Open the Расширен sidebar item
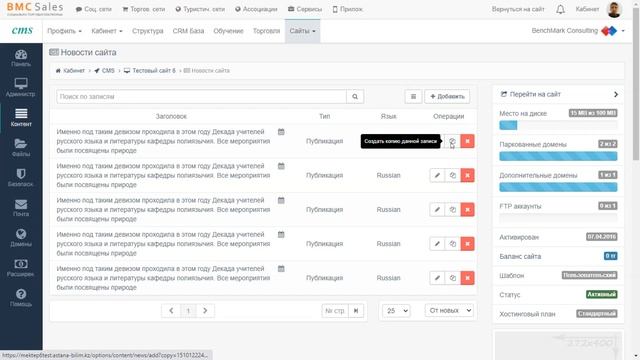 point(21,268)
